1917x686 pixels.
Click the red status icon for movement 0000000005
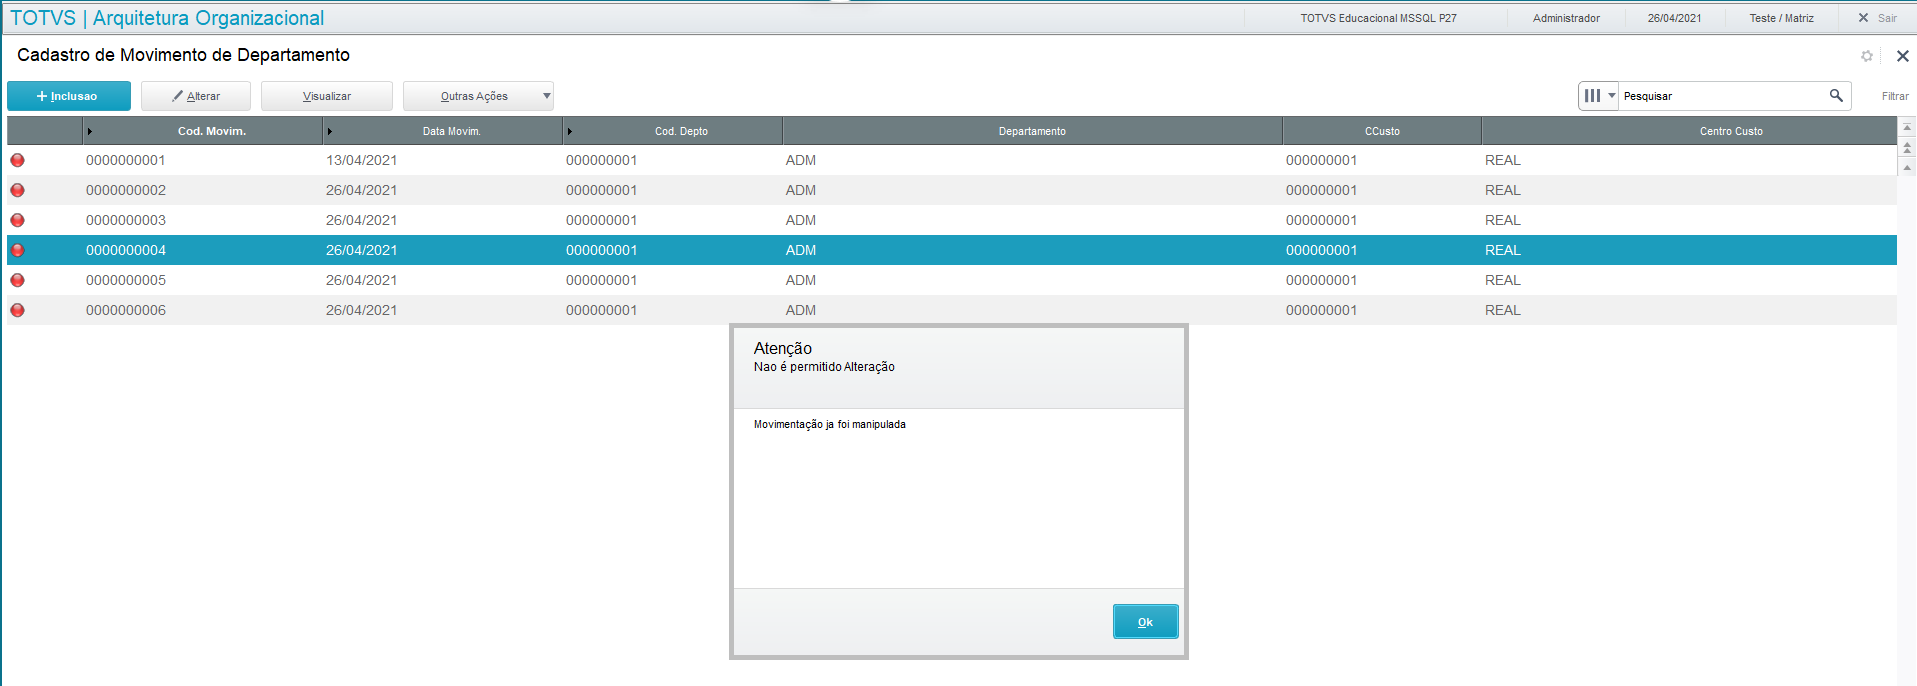coord(17,280)
